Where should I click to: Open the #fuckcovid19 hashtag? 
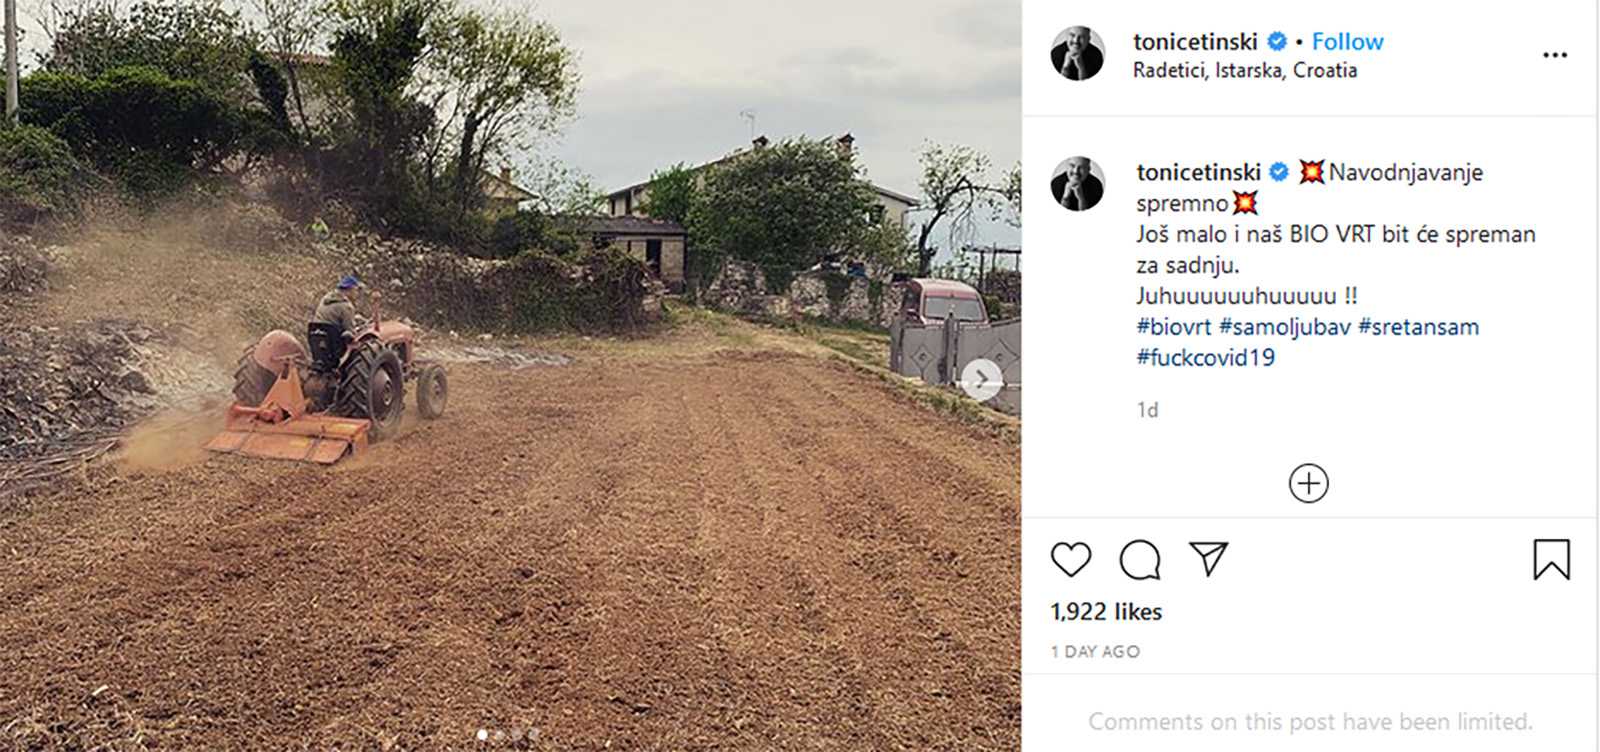[x=1205, y=358]
